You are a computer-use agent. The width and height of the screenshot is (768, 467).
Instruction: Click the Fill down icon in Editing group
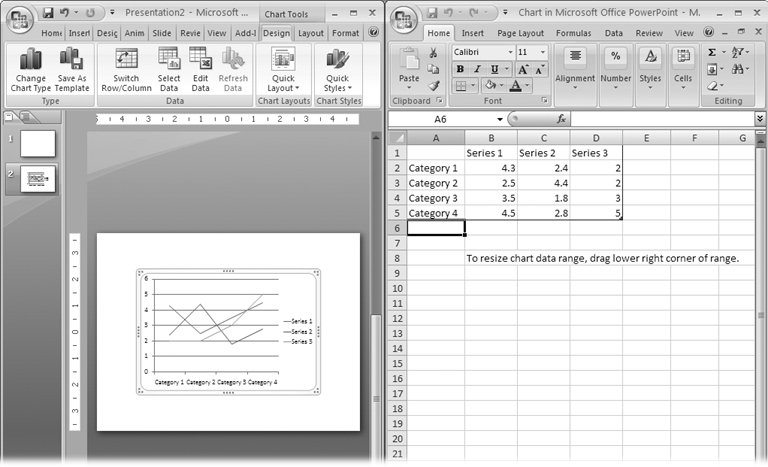tap(712, 69)
